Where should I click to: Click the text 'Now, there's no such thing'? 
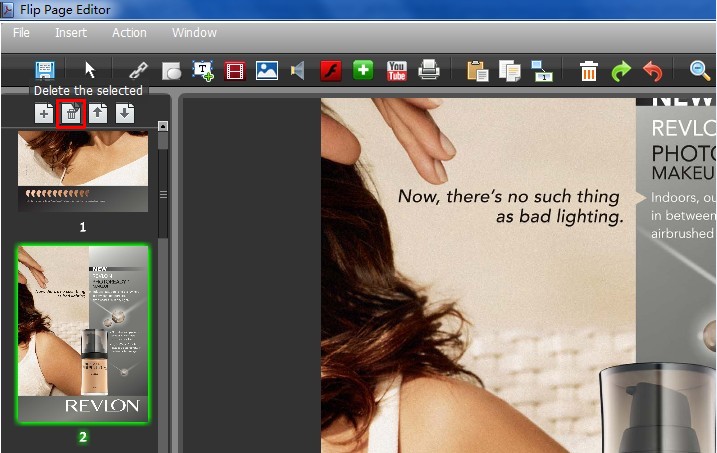coord(508,197)
